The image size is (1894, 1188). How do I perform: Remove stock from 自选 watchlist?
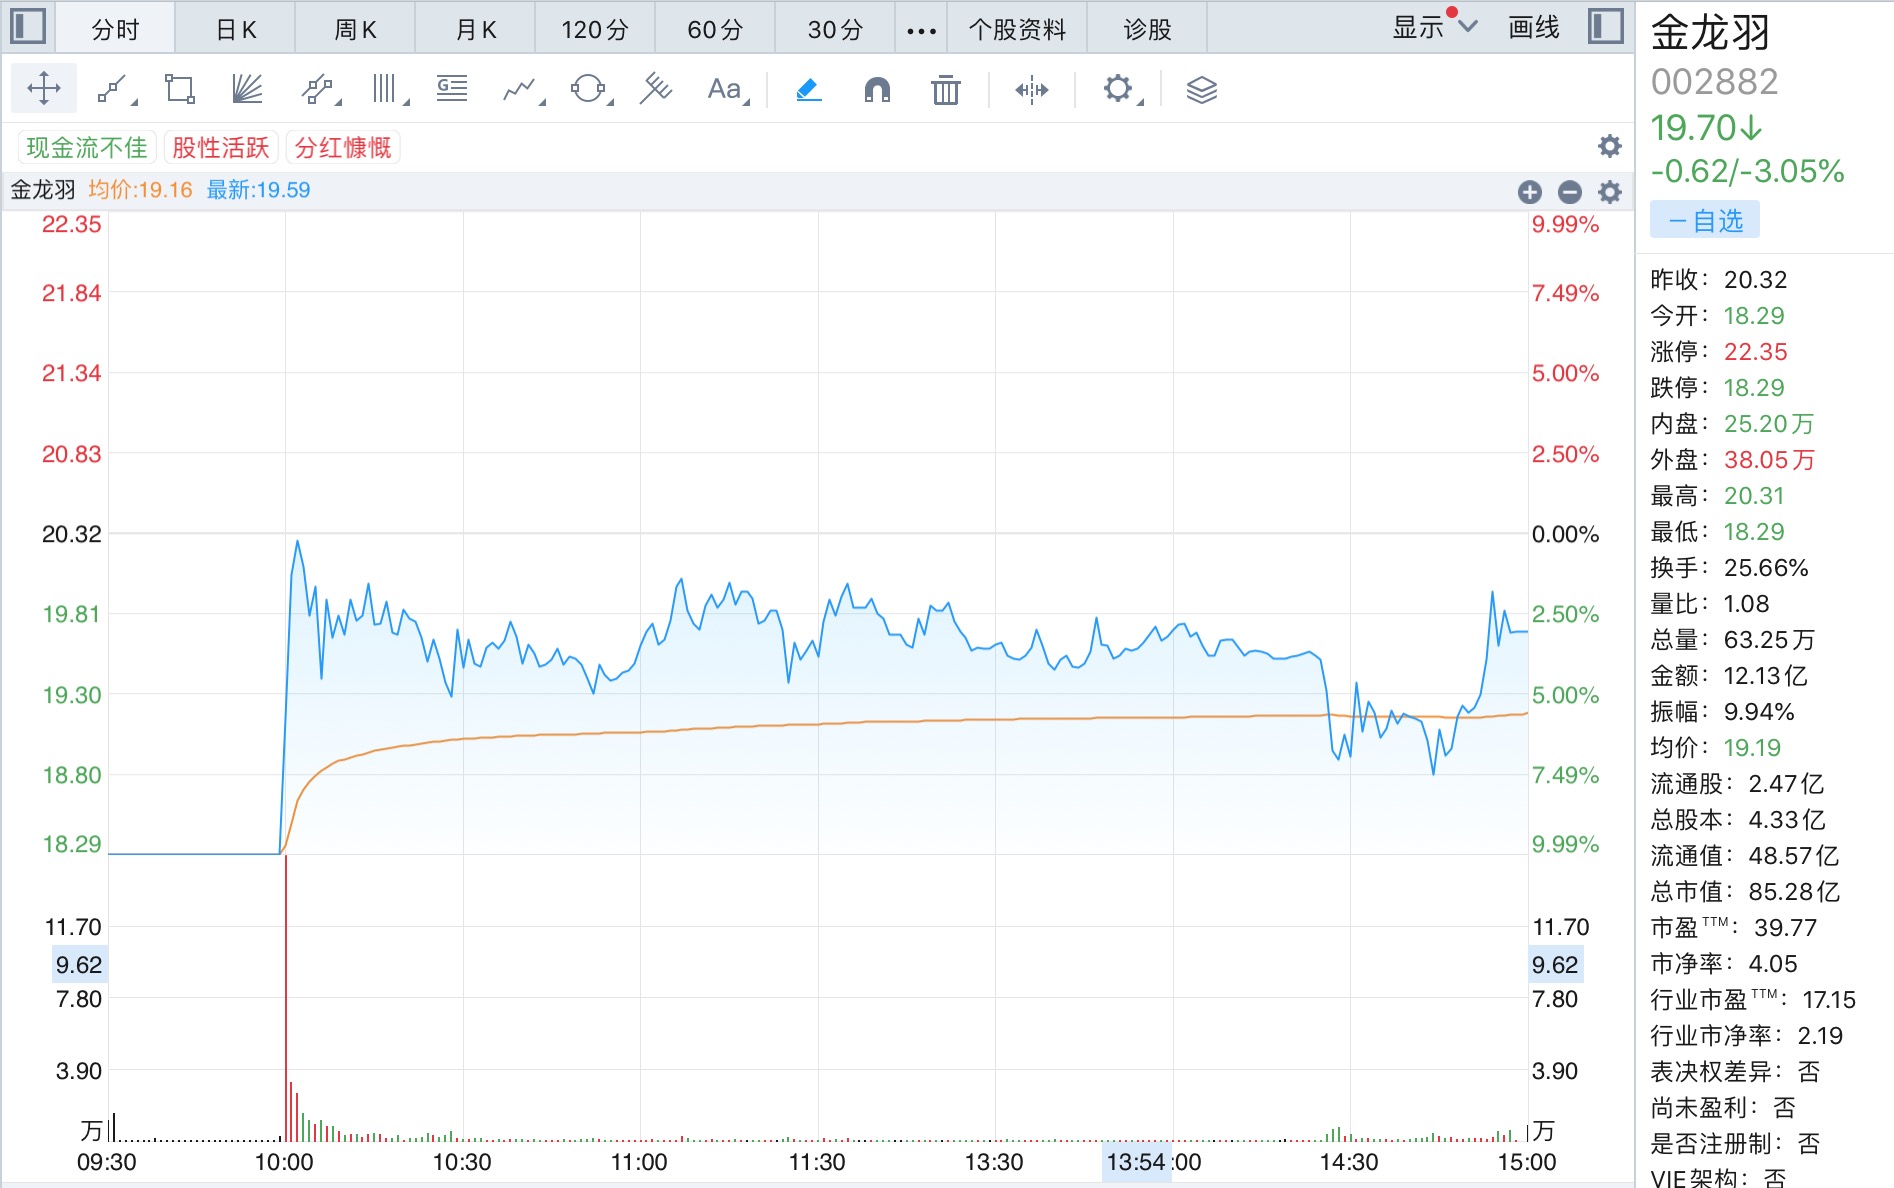tap(1705, 221)
